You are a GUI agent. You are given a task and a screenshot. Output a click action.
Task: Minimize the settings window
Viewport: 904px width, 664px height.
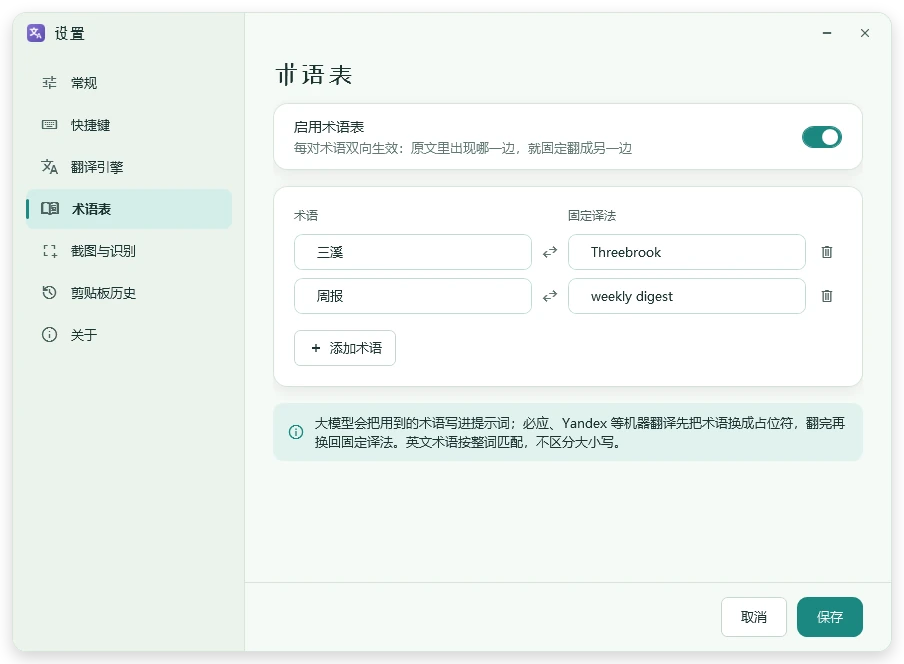coord(827,33)
